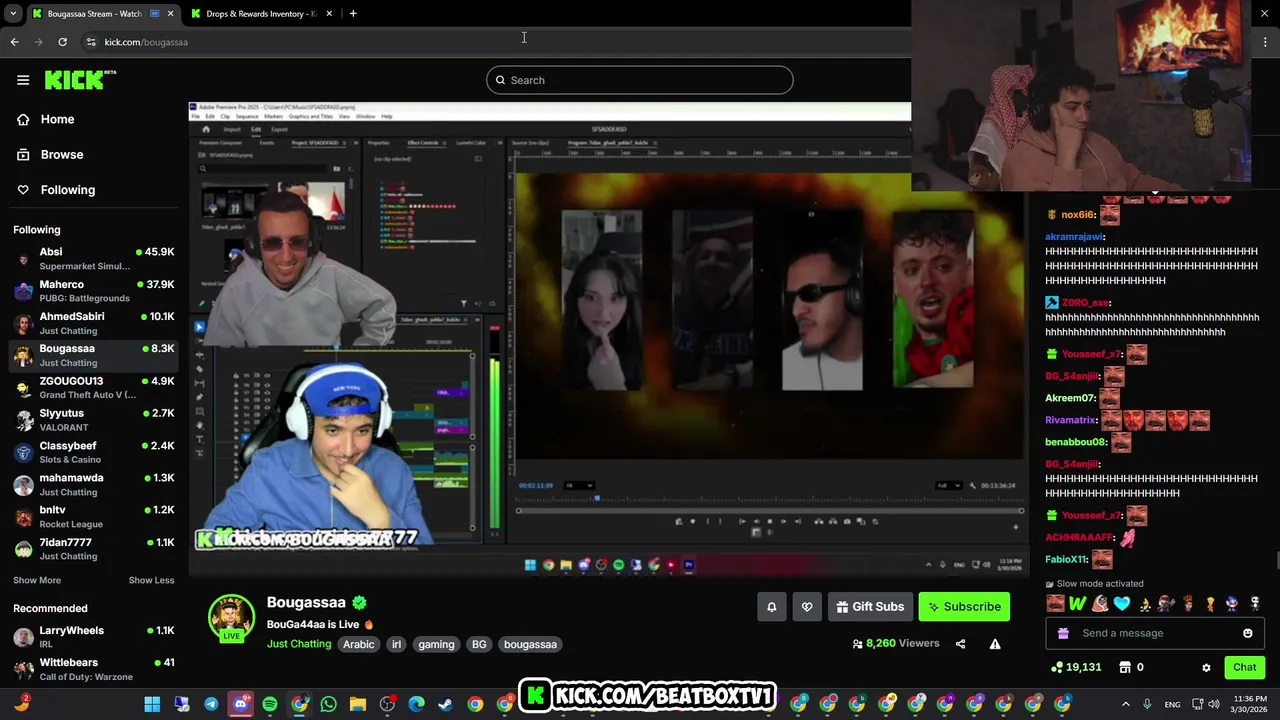Image resolution: width=1280 pixels, height=720 pixels.
Task: Open Maherco's channel in Following list
Action: 94,291
